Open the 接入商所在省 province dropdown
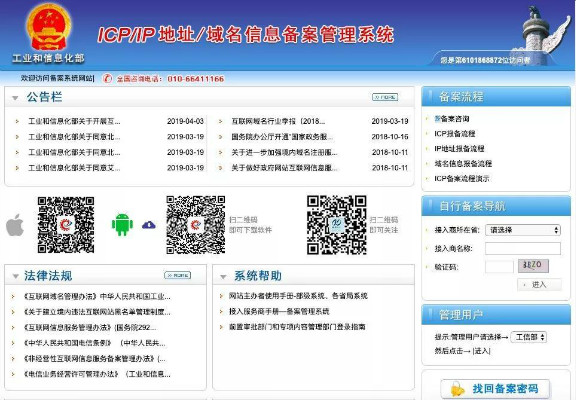 click(523, 230)
